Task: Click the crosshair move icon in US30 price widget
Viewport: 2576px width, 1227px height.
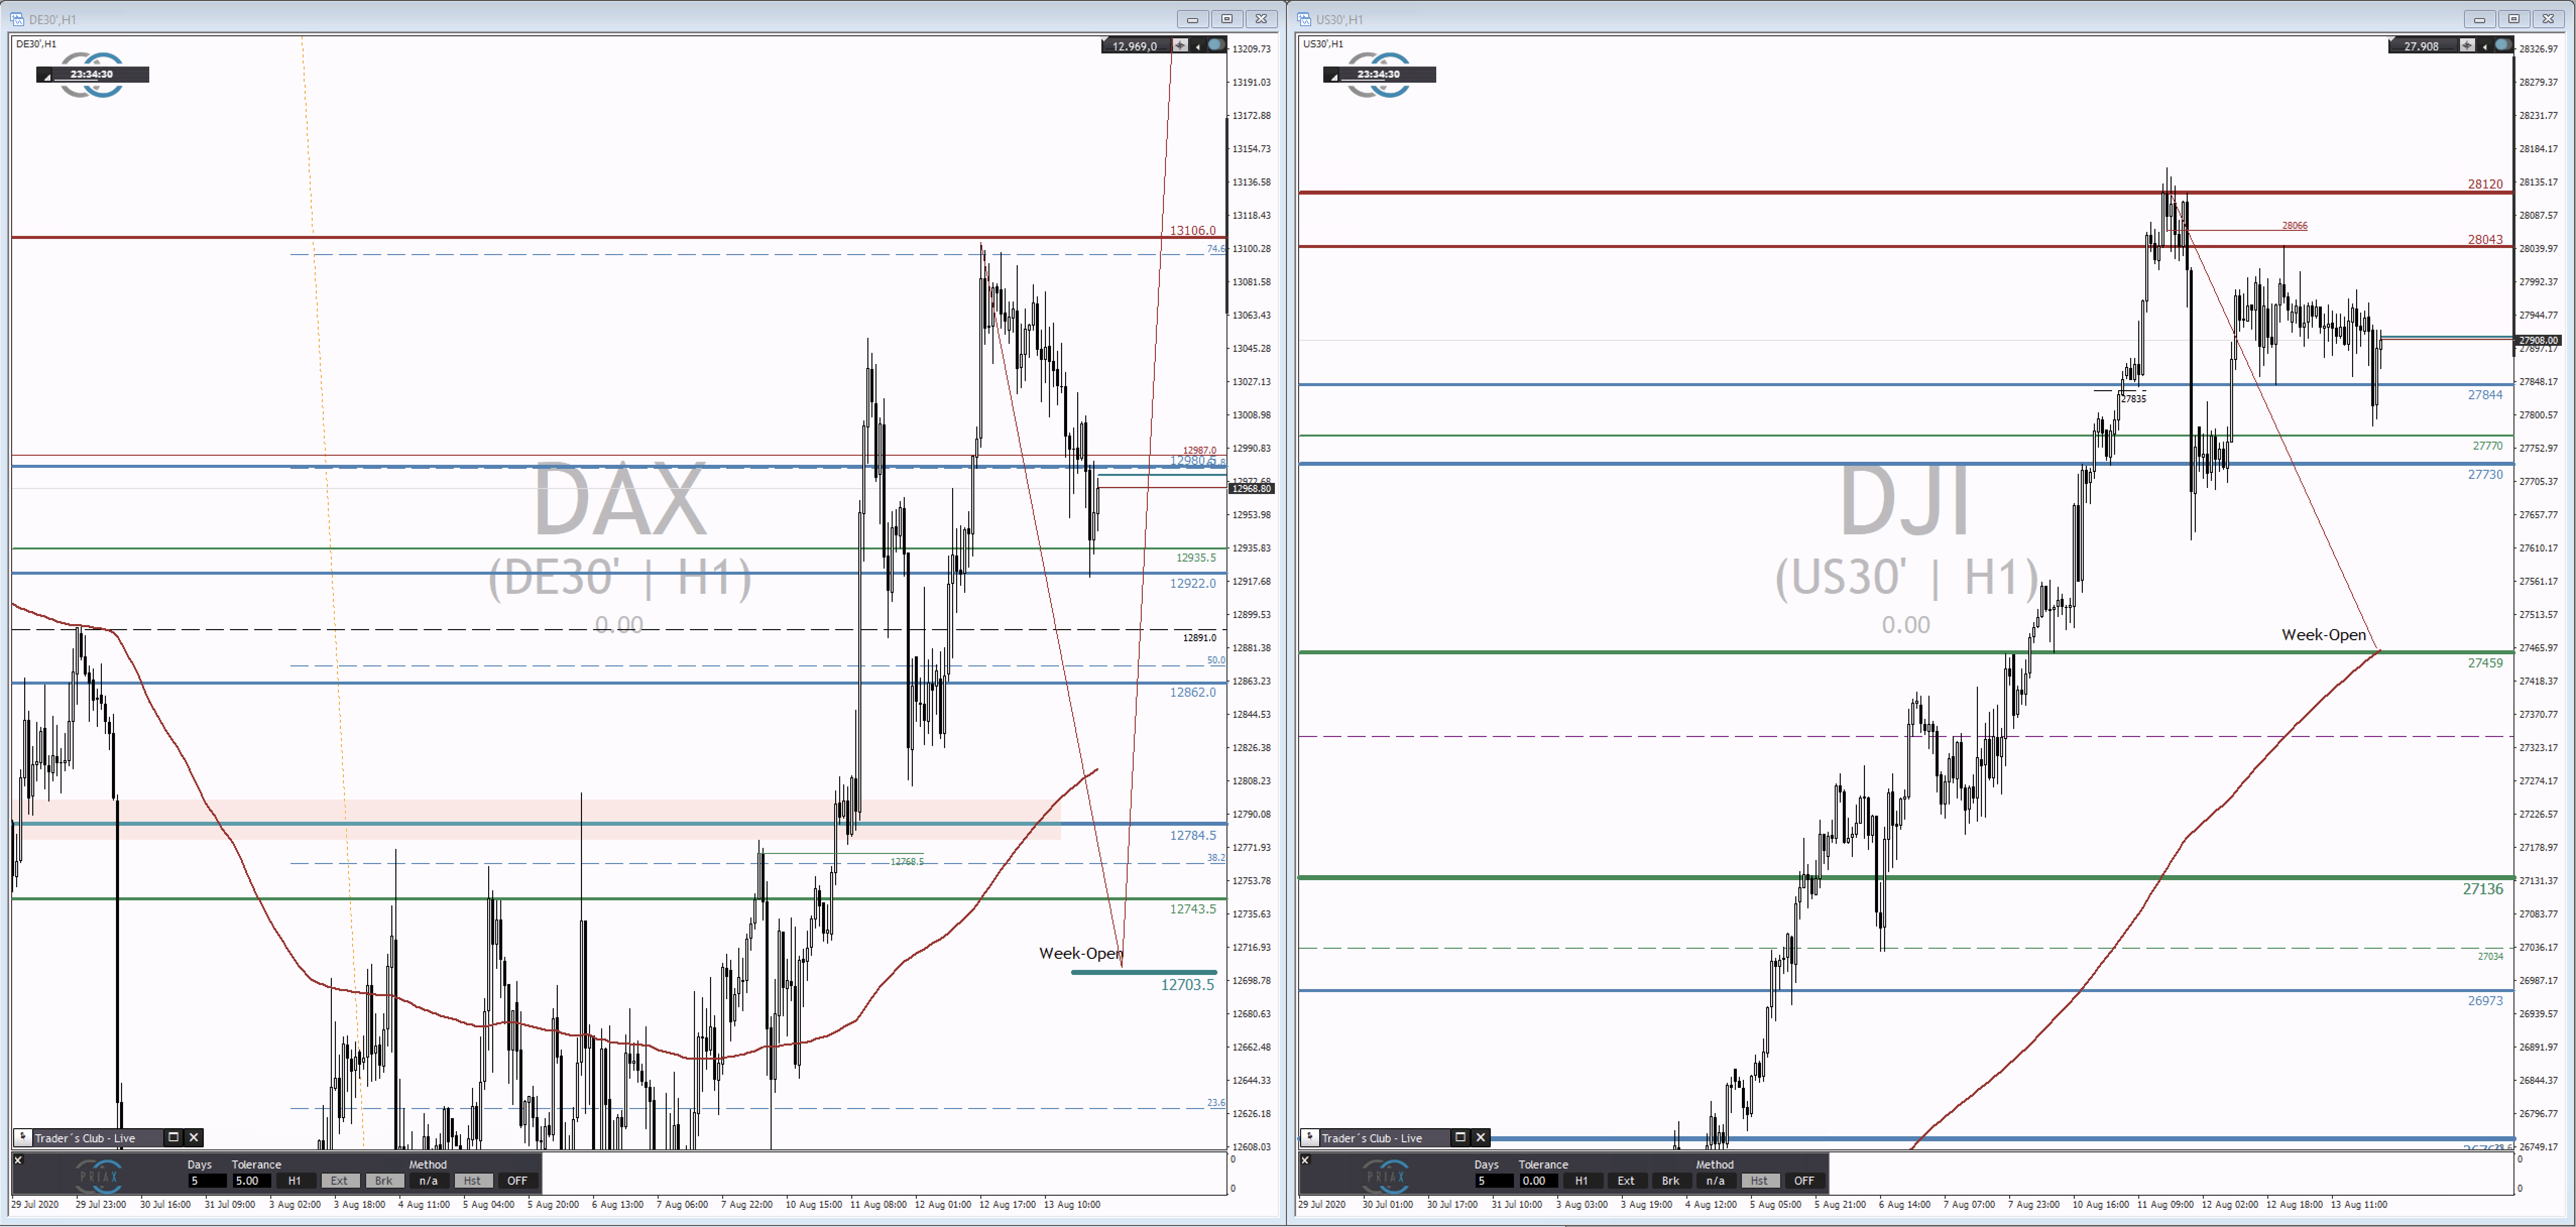Action: tap(2468, 45)
